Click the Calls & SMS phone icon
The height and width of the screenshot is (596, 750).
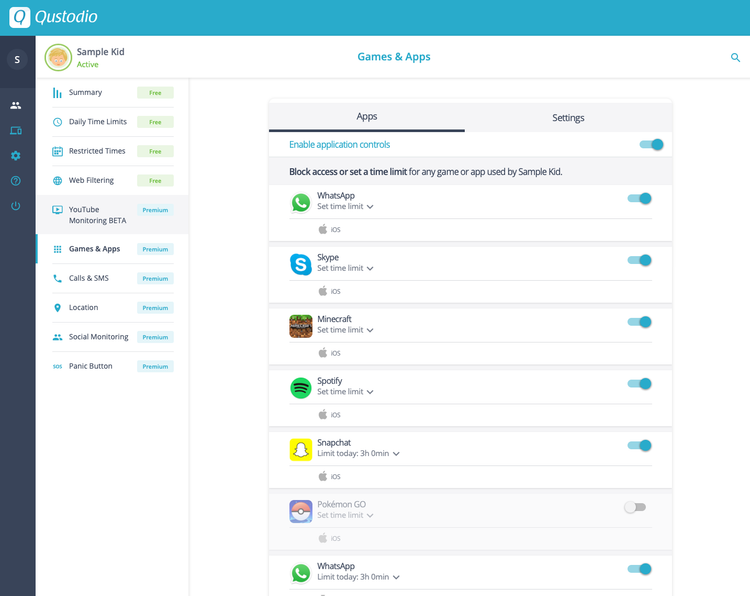point(57,278)
